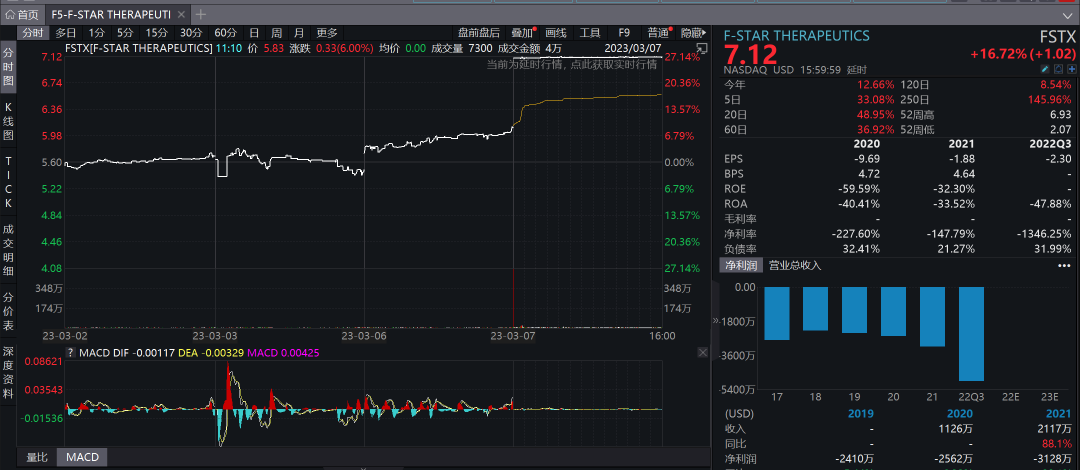Select the 15分 timeframe button
This screenshot has width=1080, height=470.
tap(157, 33)
